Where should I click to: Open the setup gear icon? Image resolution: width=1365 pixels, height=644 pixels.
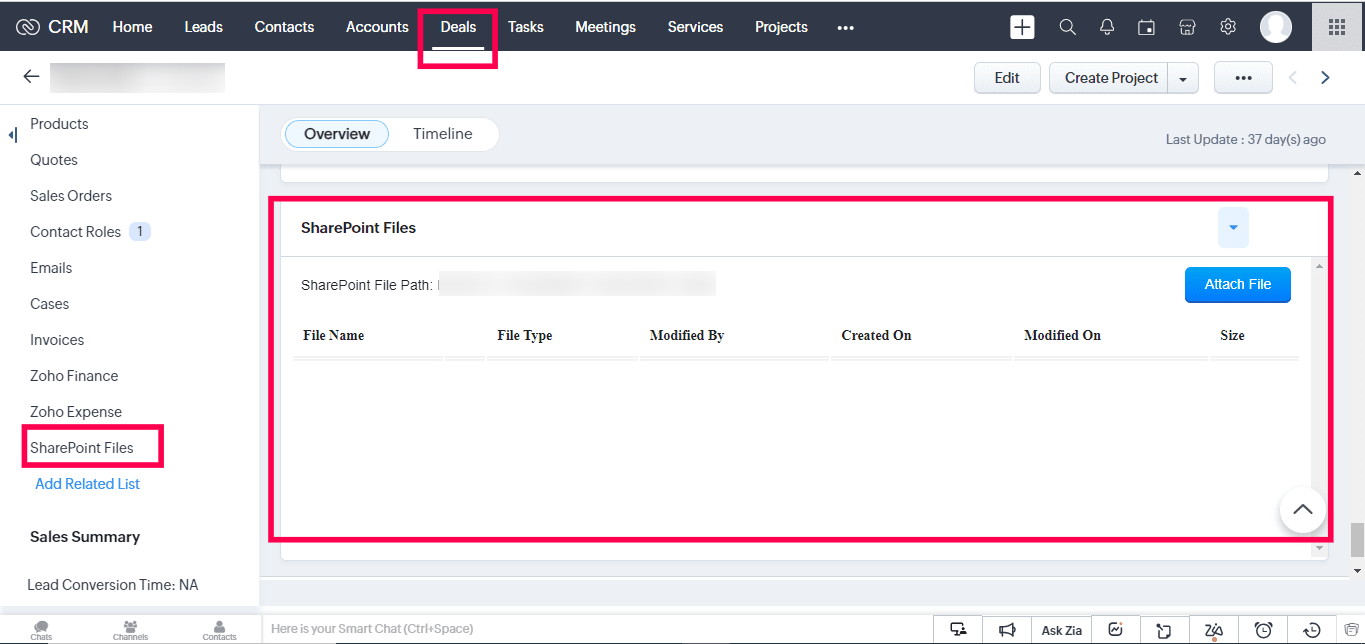point(1228,27)
